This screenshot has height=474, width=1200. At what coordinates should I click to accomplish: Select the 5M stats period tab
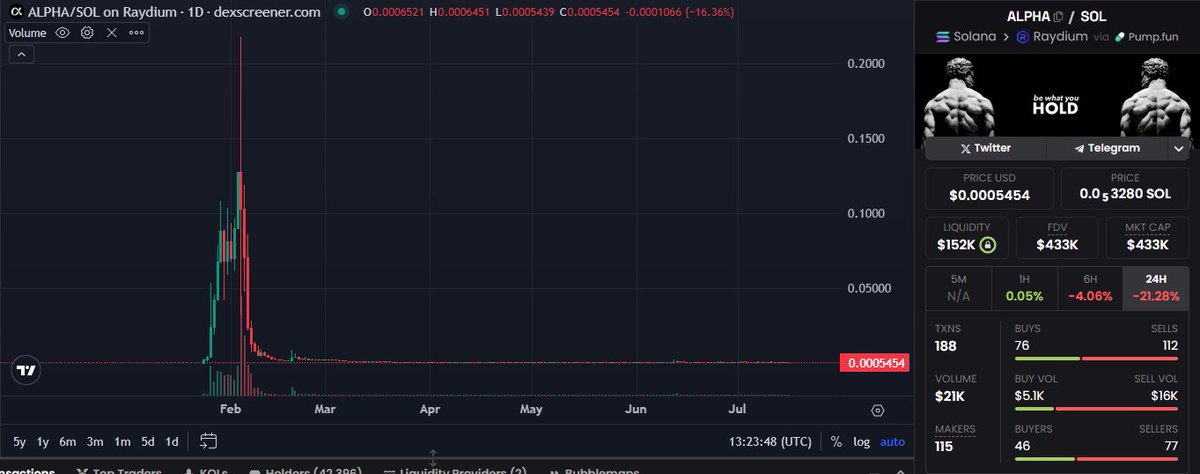[958, 288]
